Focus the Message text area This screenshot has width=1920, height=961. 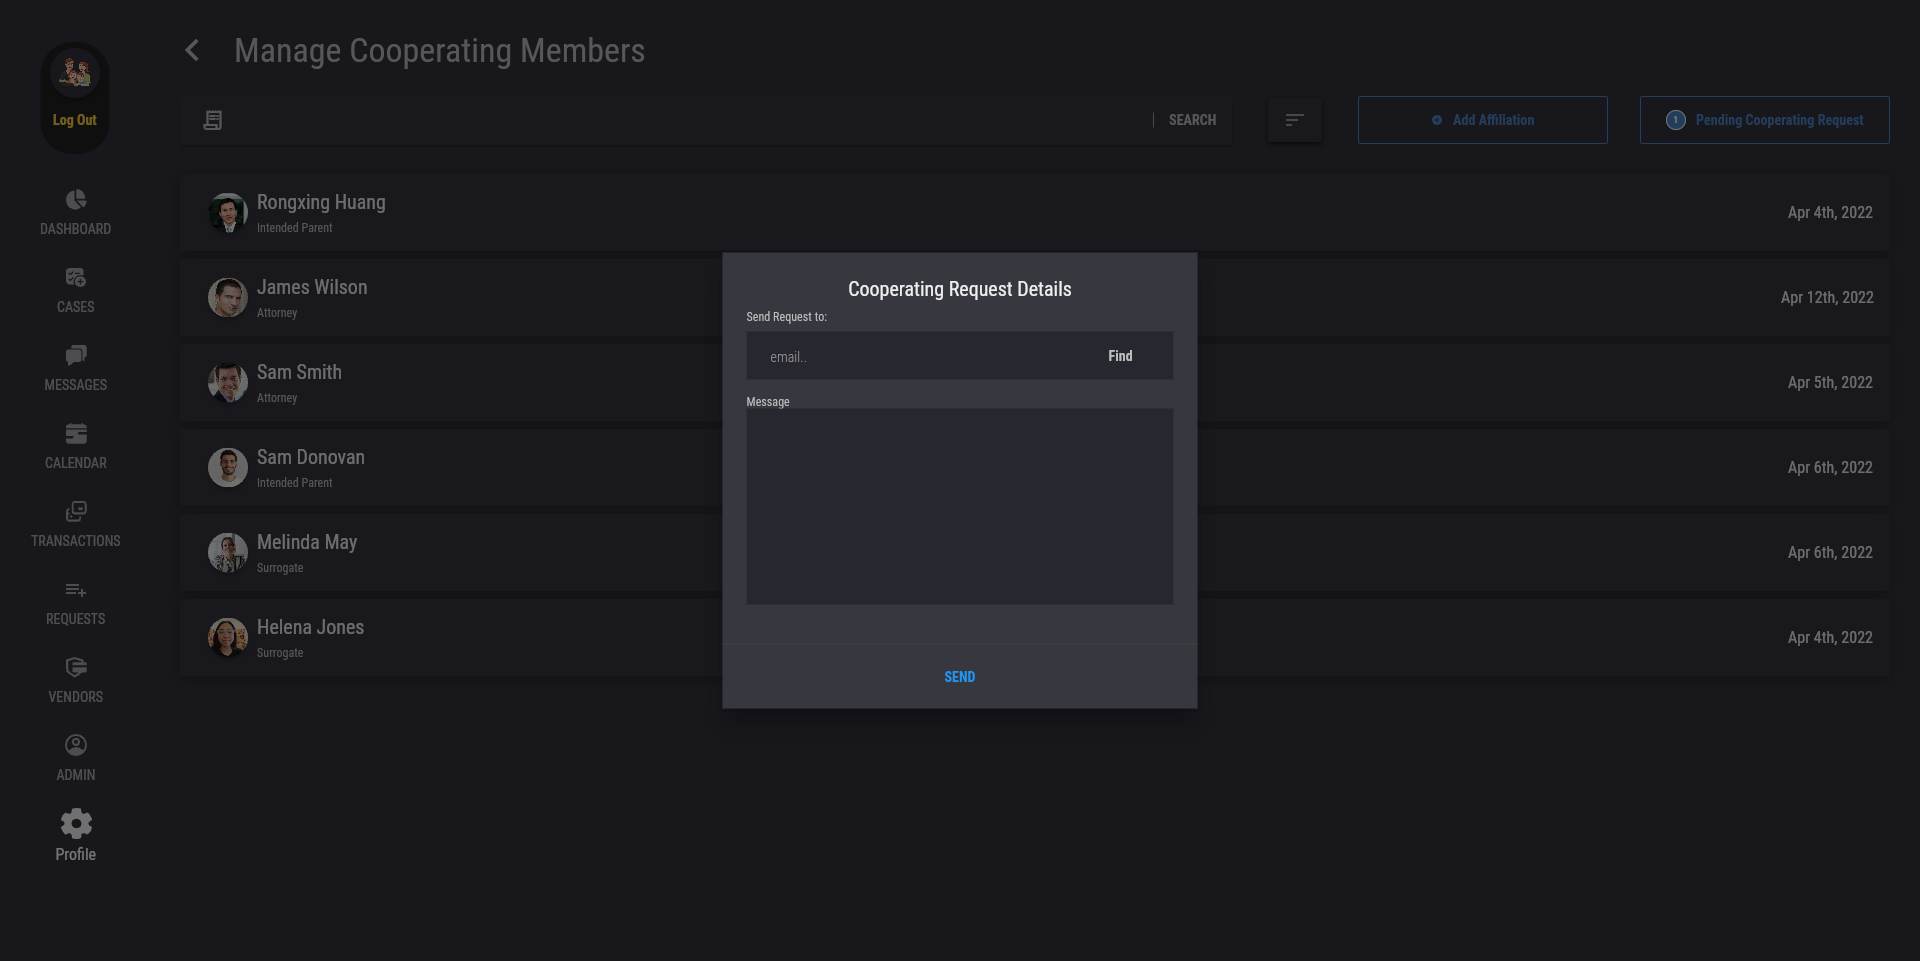coord(959,506)
